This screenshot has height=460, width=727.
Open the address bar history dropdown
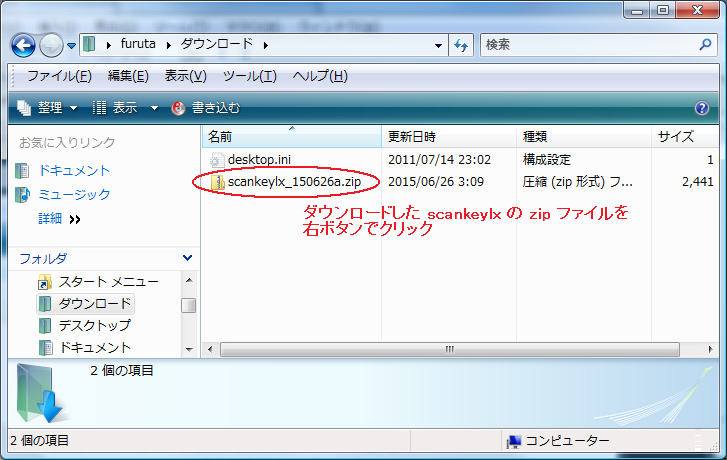tap(438, 45)
